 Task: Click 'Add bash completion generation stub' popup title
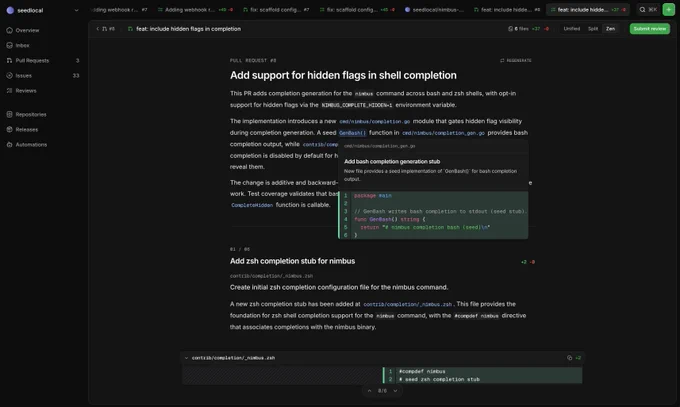click(x=392, y=161)
